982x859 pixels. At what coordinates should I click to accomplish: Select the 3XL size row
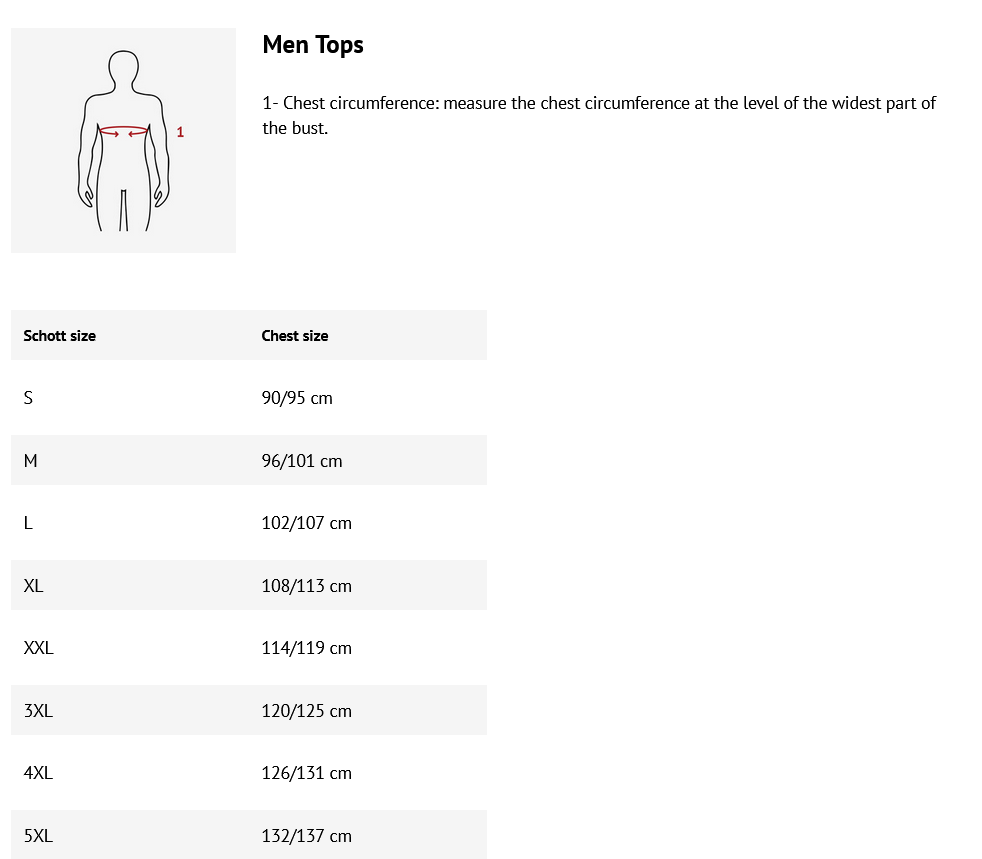pyautogui.click(x=249, y=711)
